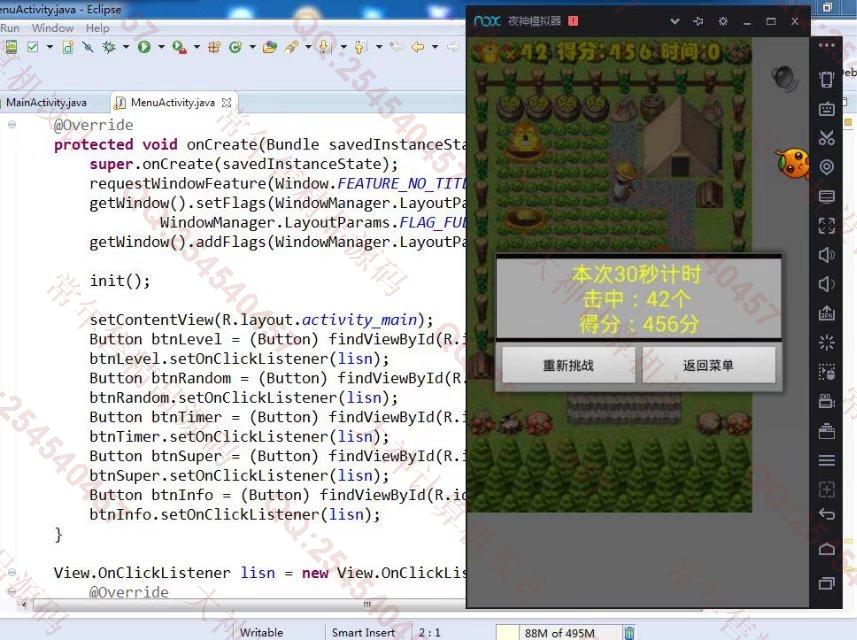Collapse the onCreate method fold marker
Screen dimensions: 857x640
[12, 125]
